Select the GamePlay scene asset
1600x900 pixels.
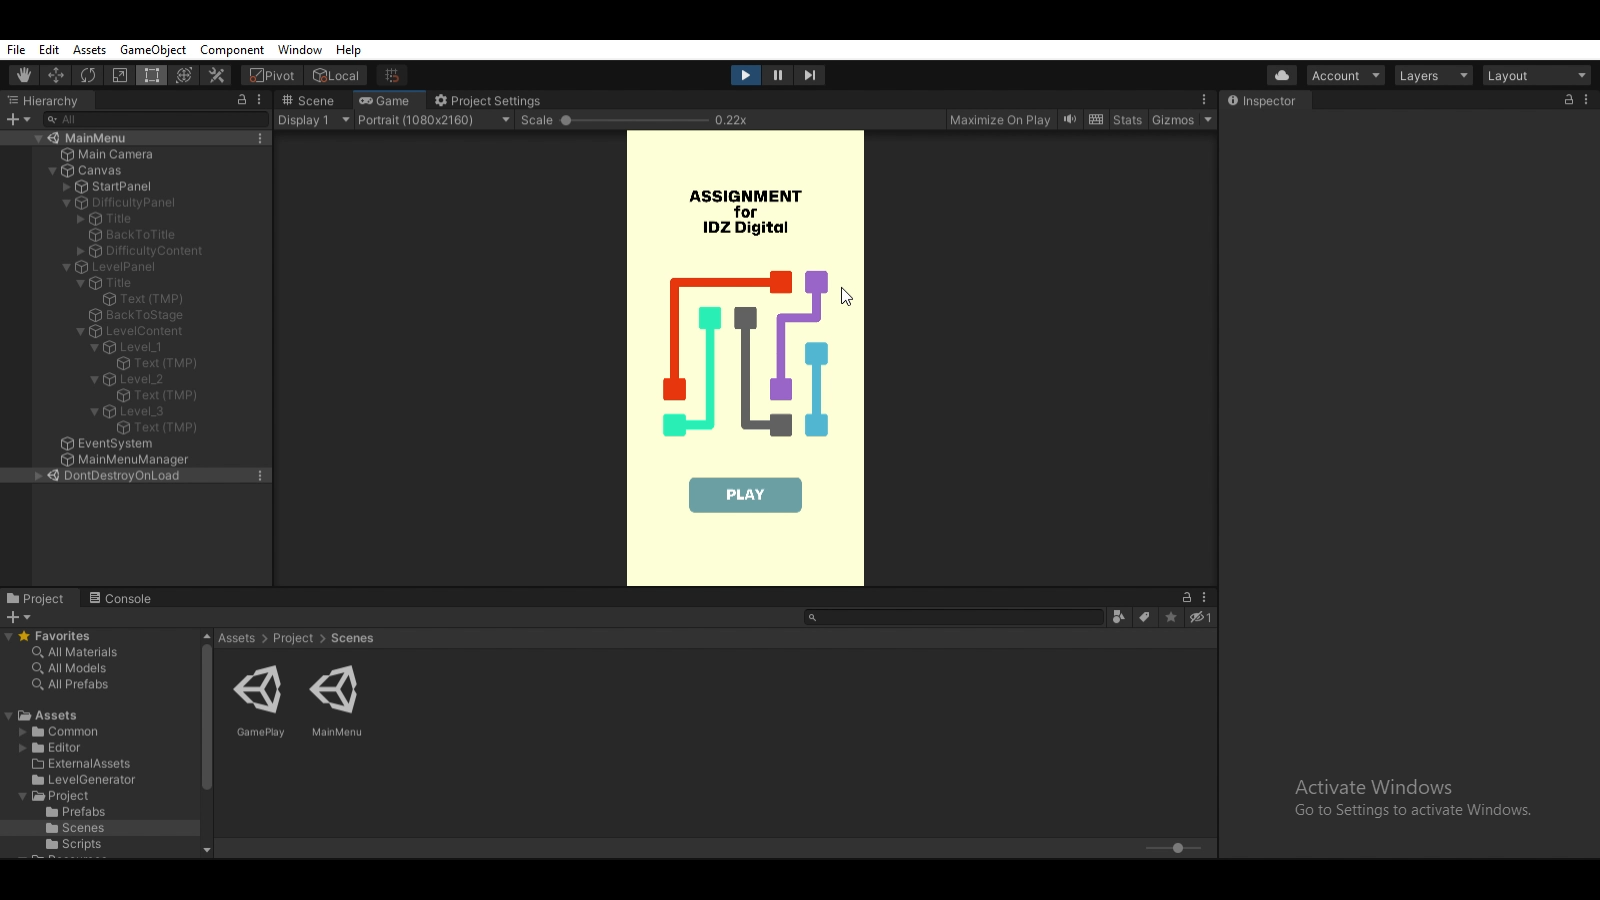[260, 702]
